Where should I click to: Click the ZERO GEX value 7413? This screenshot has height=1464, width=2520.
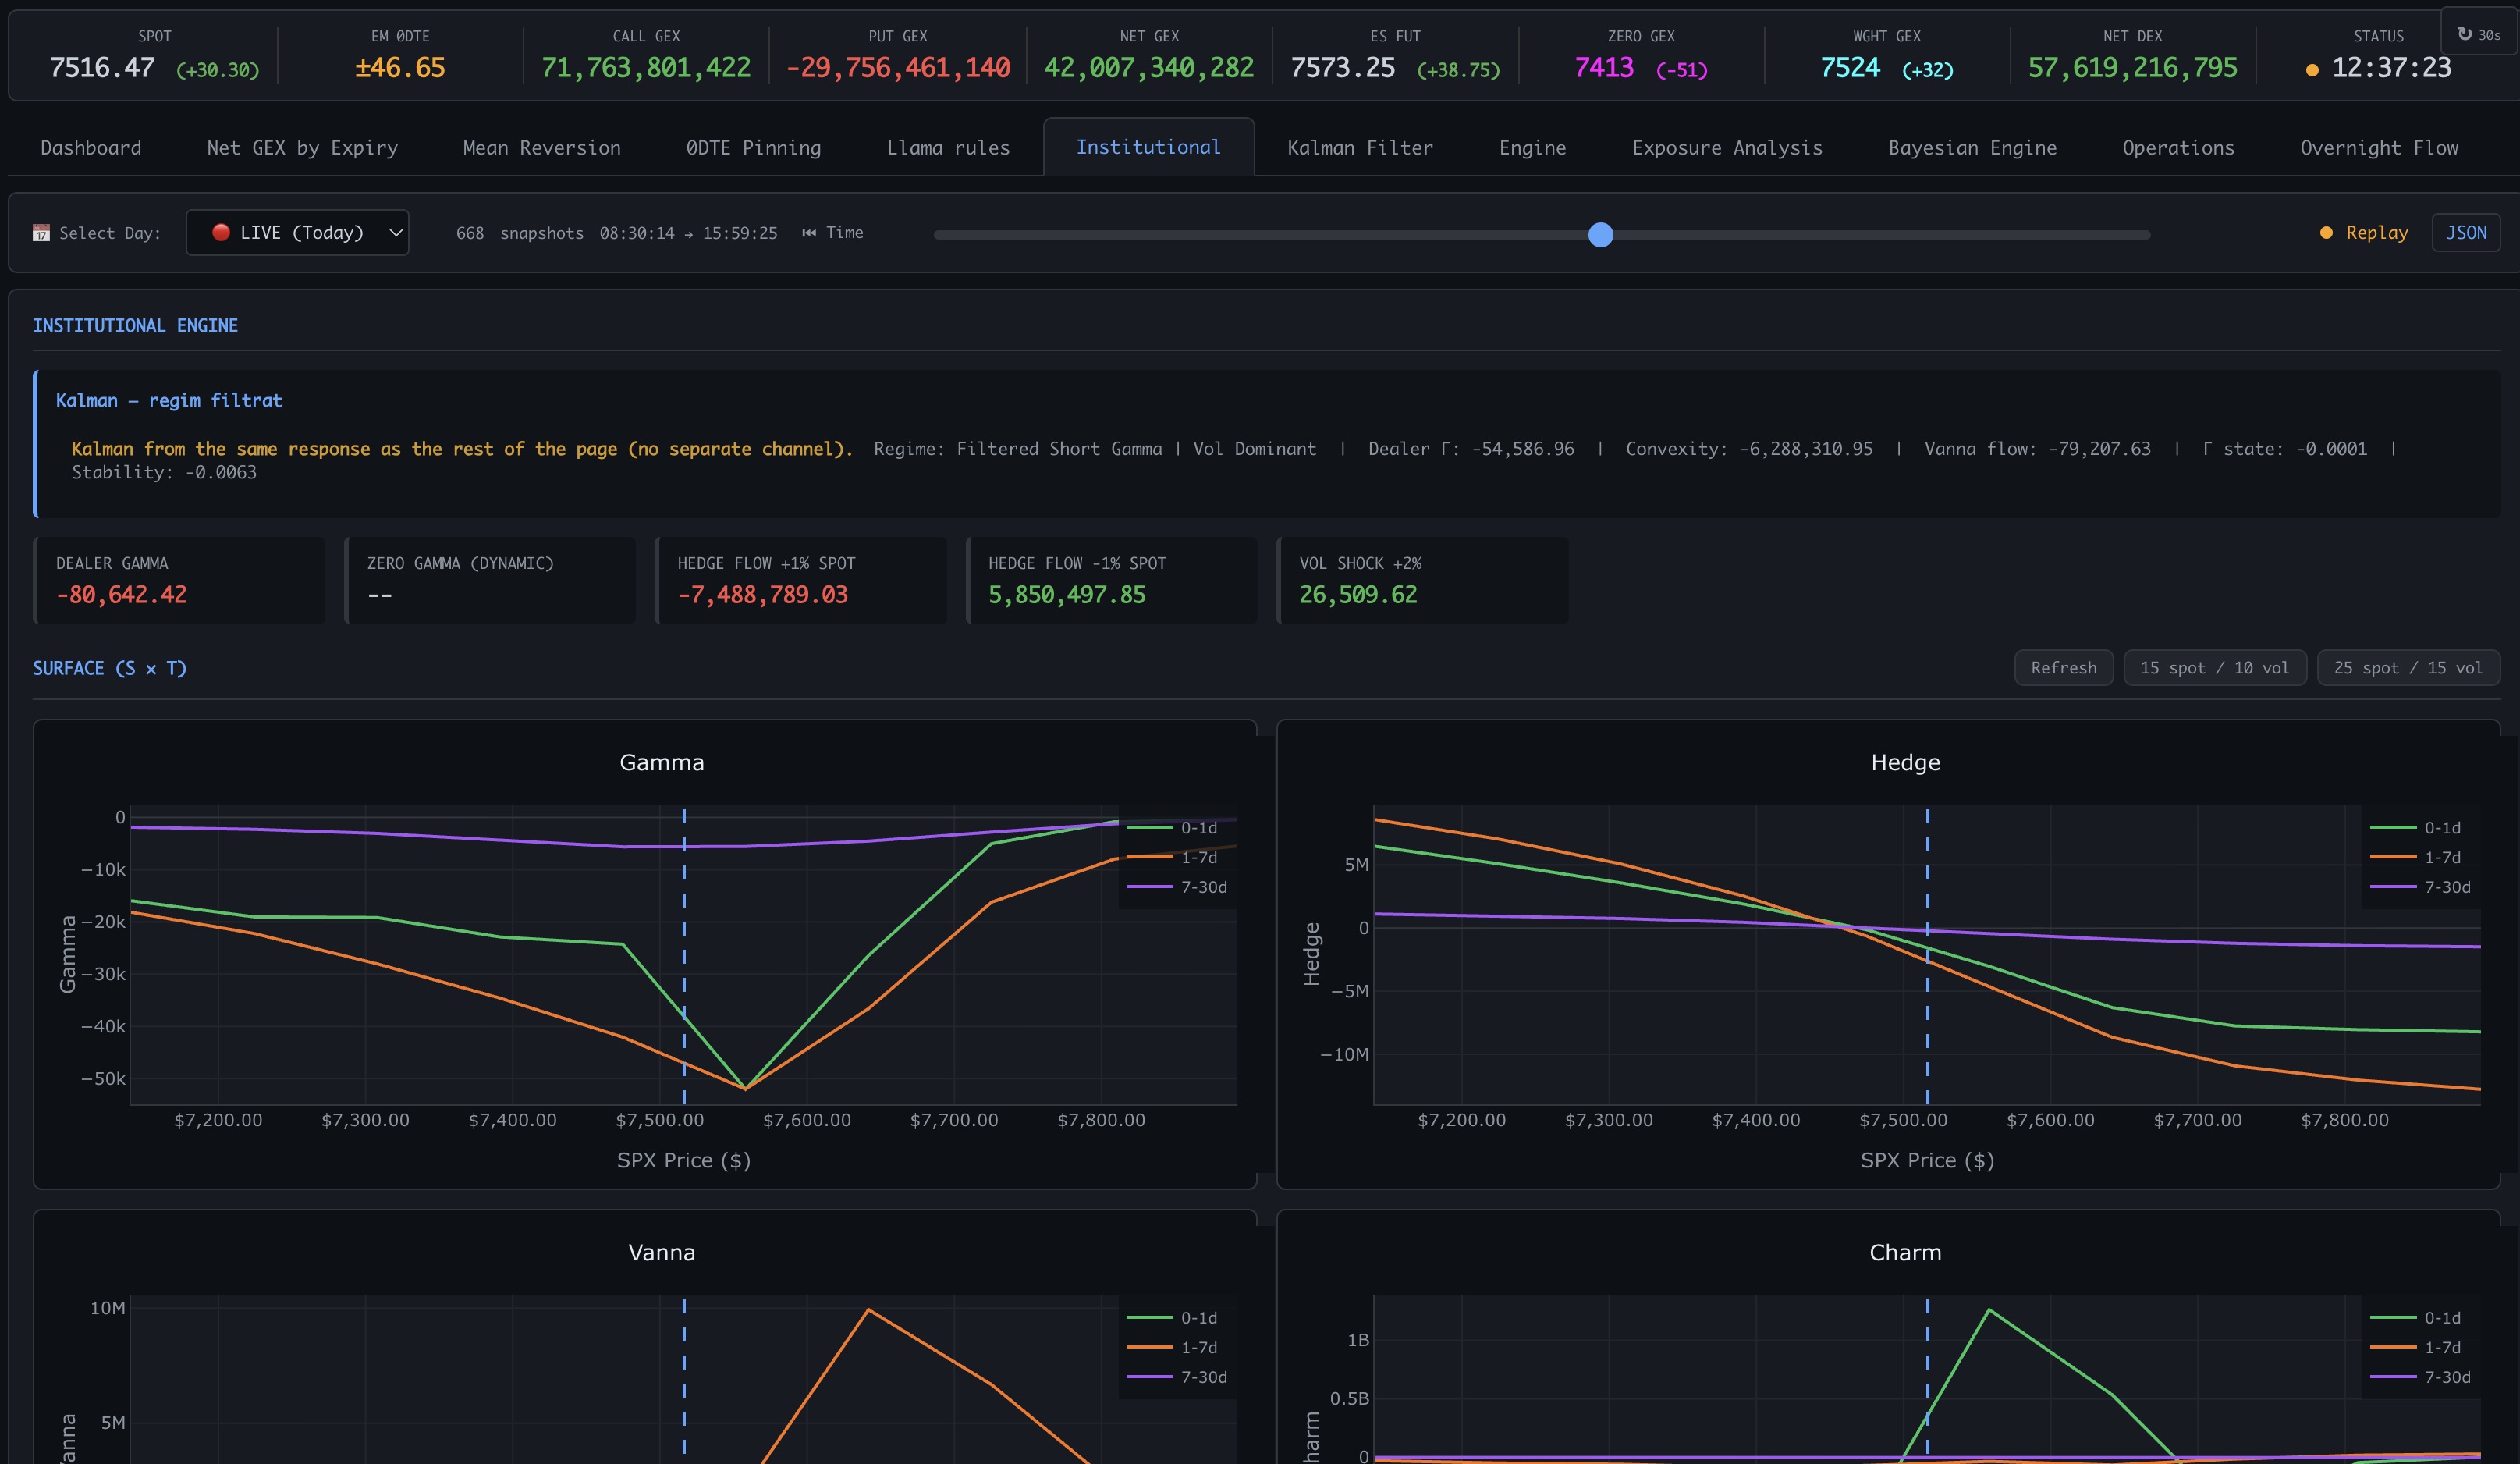point(1604,68)
